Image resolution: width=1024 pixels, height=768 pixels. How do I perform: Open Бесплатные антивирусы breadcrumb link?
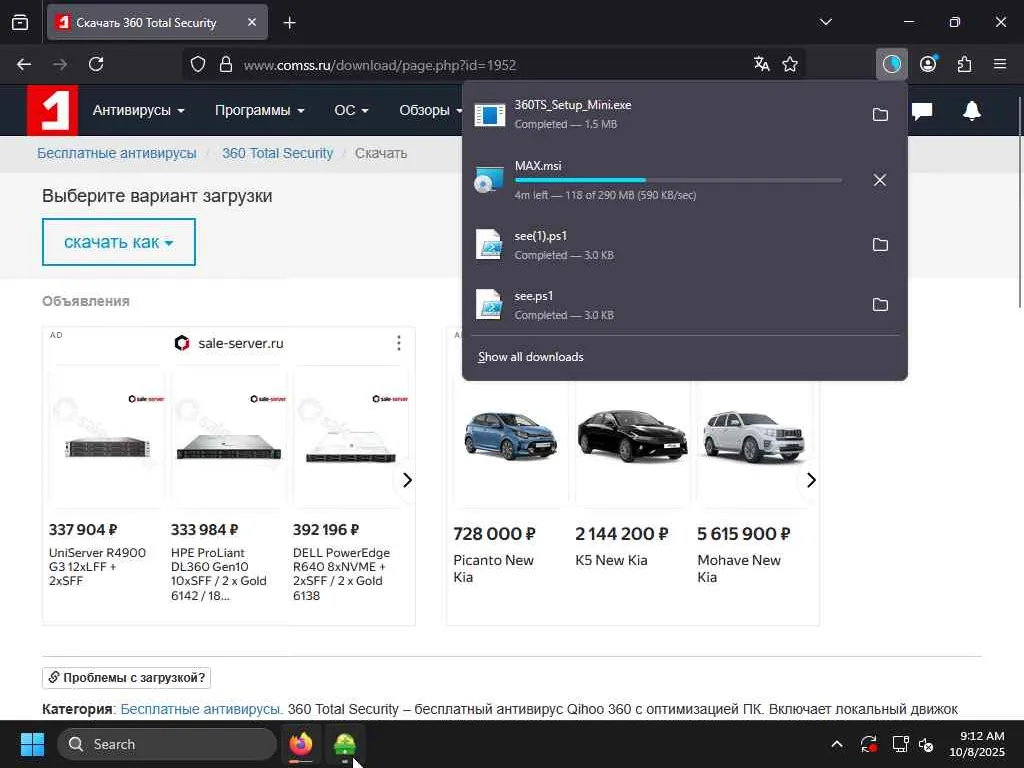point(116,153)
